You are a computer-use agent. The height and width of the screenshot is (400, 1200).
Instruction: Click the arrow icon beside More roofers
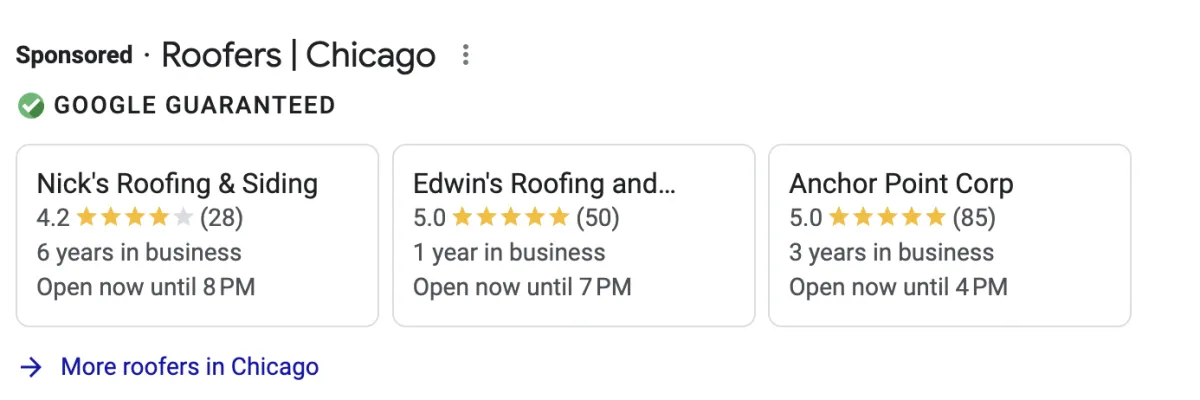[x=32, y=367]
